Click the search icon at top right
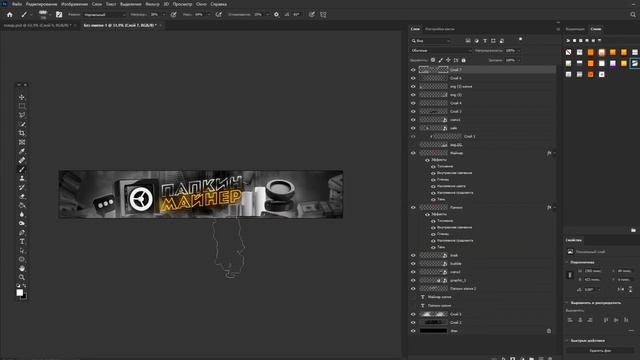This screenshot has width=640, height=360. [633, 14]
